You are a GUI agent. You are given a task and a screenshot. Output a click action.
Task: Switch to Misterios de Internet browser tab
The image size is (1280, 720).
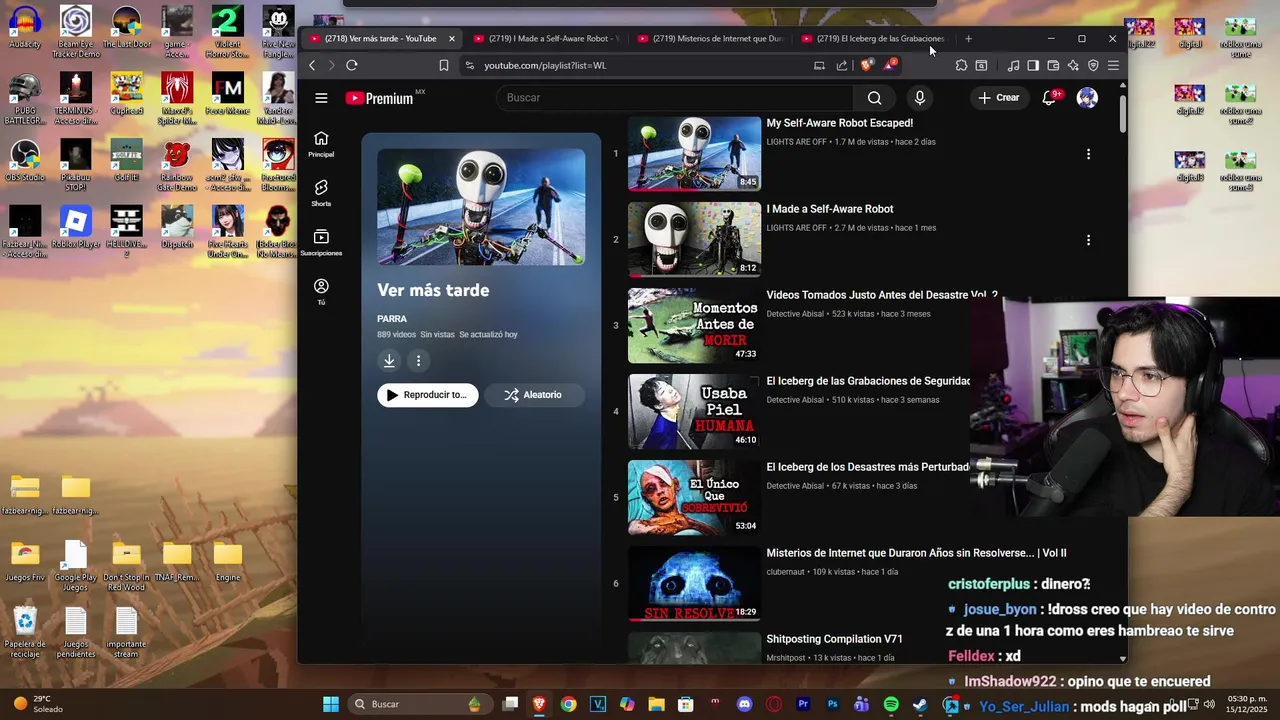tap(710, 38)
